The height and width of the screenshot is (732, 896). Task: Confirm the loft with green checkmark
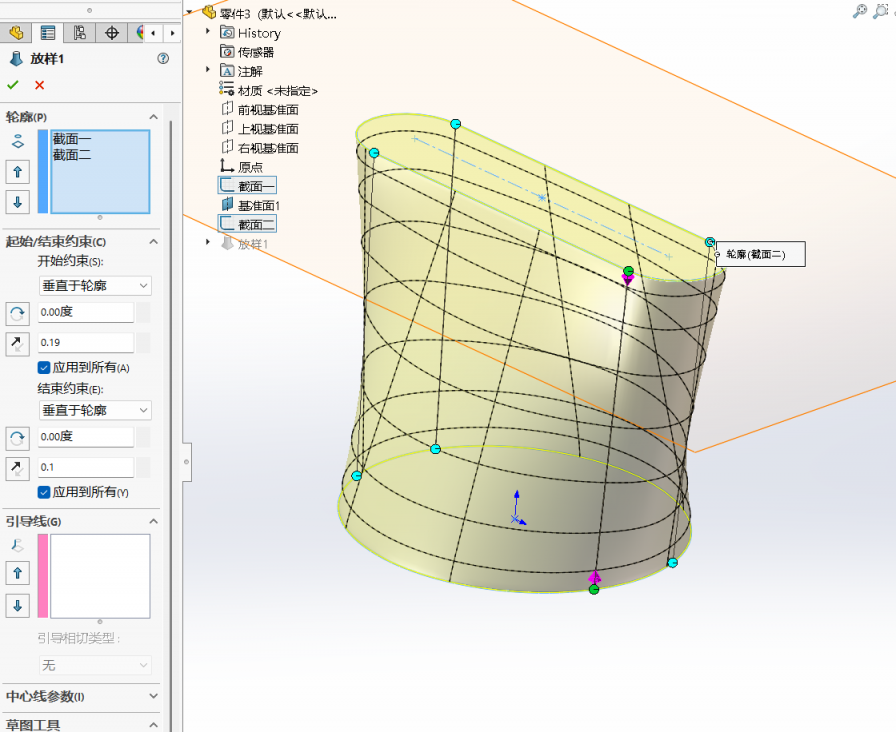point(13,86)
